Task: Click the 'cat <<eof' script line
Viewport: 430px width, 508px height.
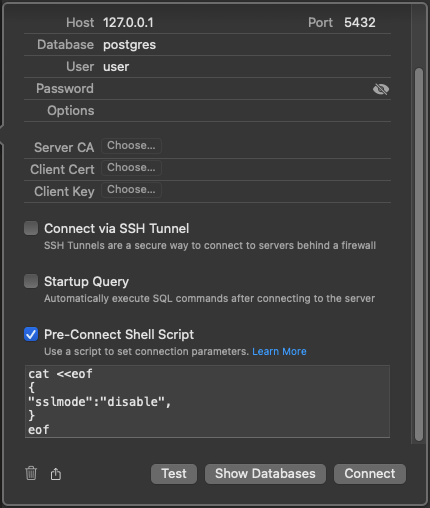Action: pos(60,374)
